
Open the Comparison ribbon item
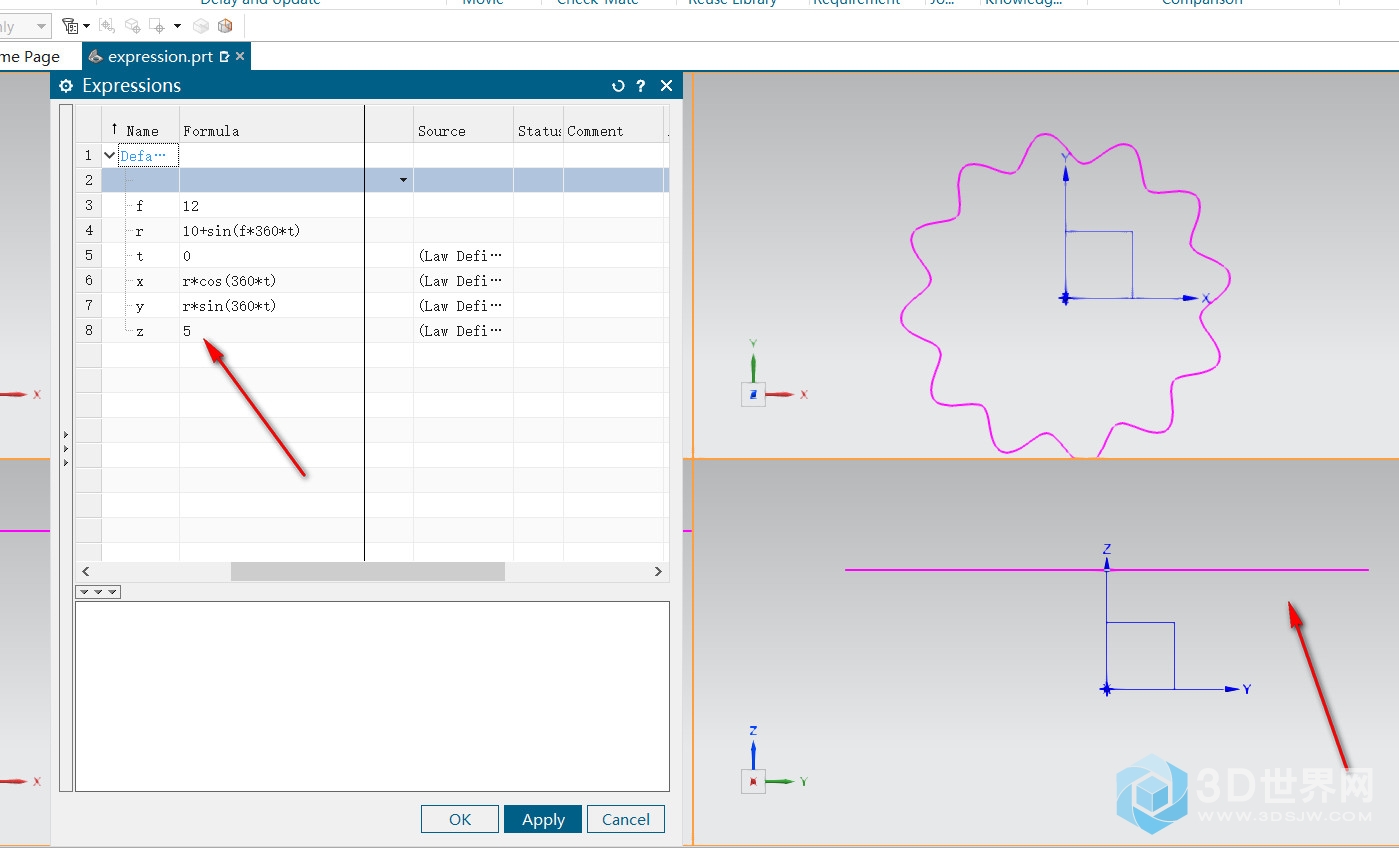1202,3
